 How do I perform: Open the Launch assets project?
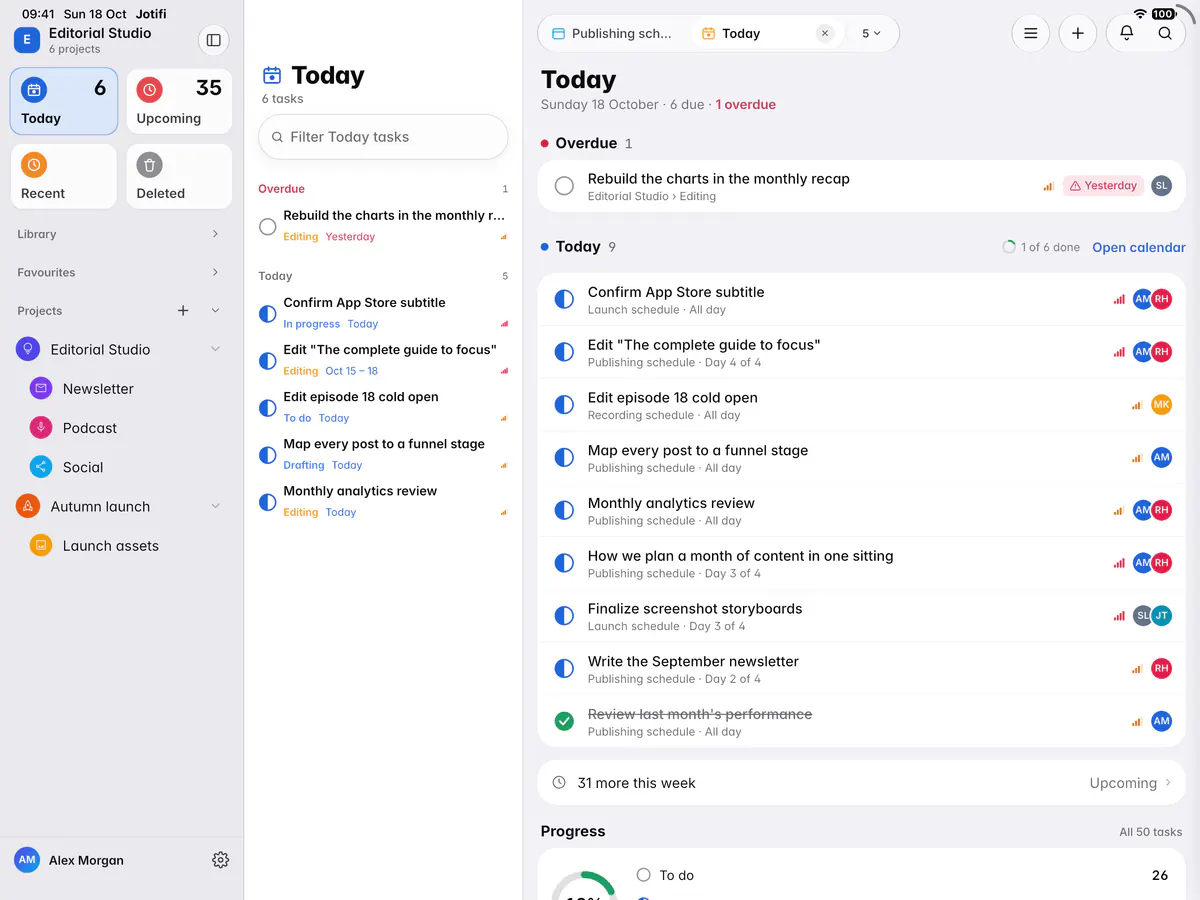(x=110, y=545)
